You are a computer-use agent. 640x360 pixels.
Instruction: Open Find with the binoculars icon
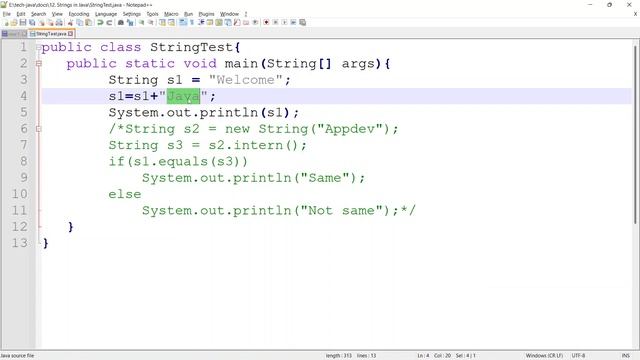tap(121, 22)
